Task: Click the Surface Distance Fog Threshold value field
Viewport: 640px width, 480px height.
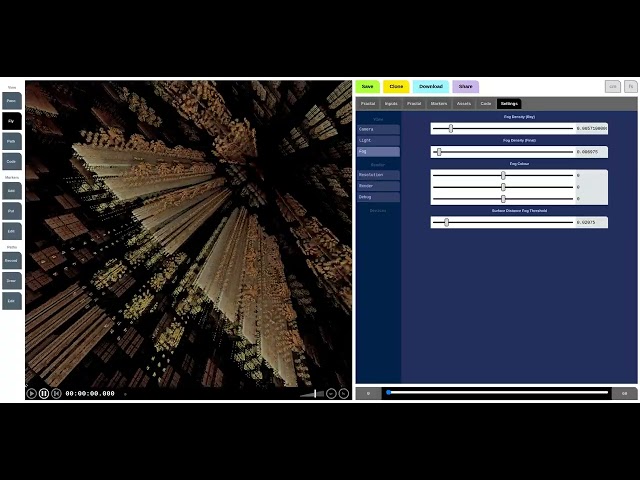Action: pos(591,222)
